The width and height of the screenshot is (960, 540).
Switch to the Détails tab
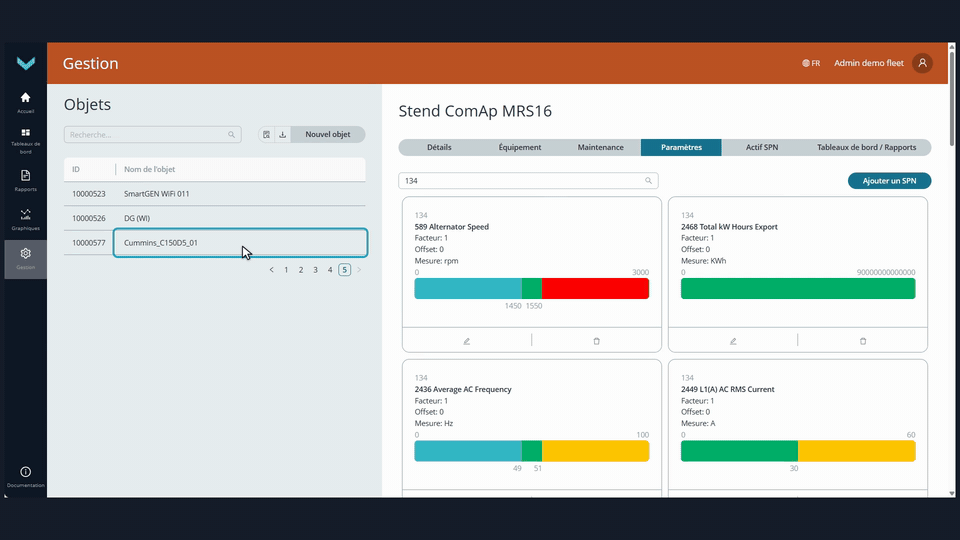439,148
